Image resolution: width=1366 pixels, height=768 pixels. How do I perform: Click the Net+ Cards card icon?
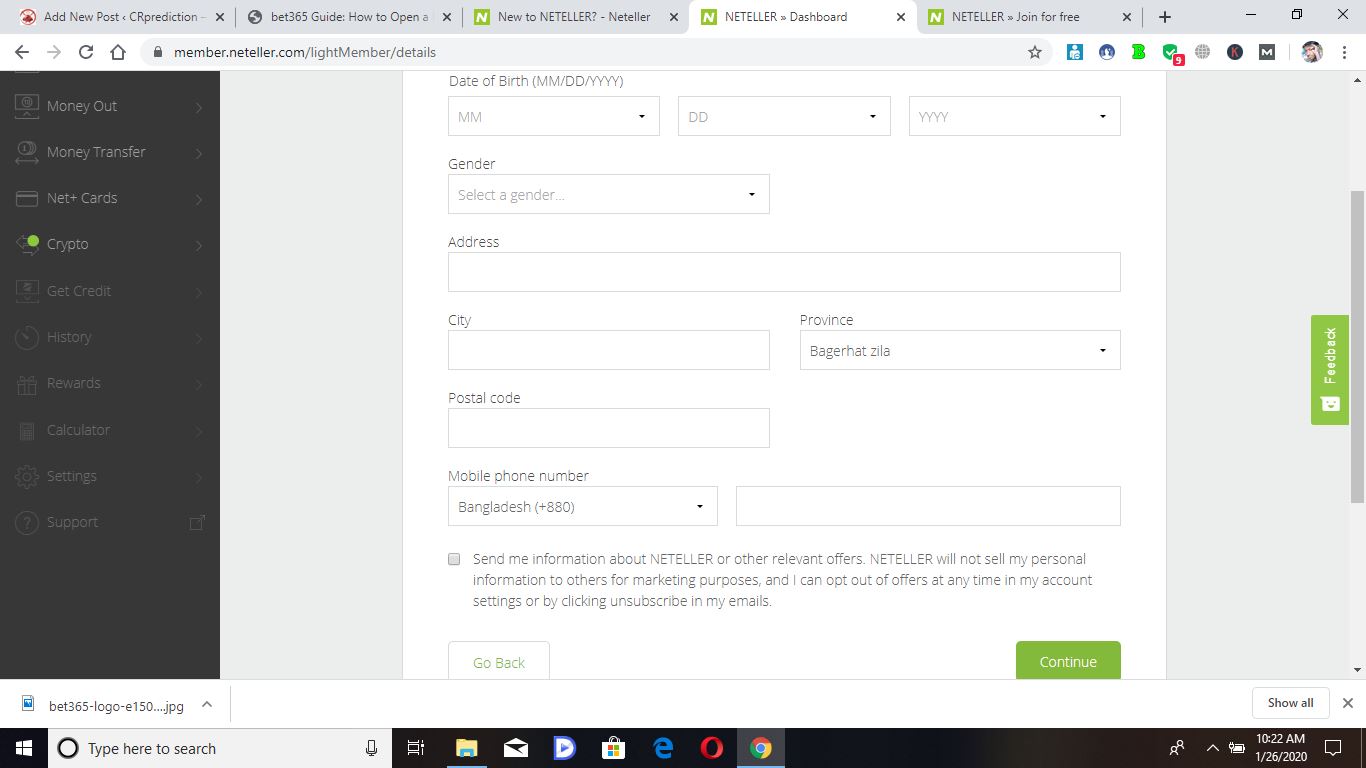point(27,198)
